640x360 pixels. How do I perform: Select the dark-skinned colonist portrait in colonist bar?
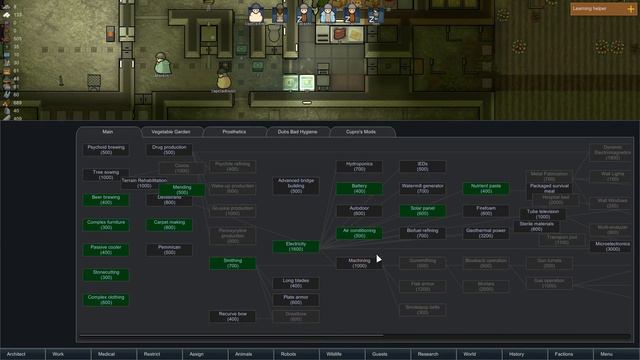point(280,13)
